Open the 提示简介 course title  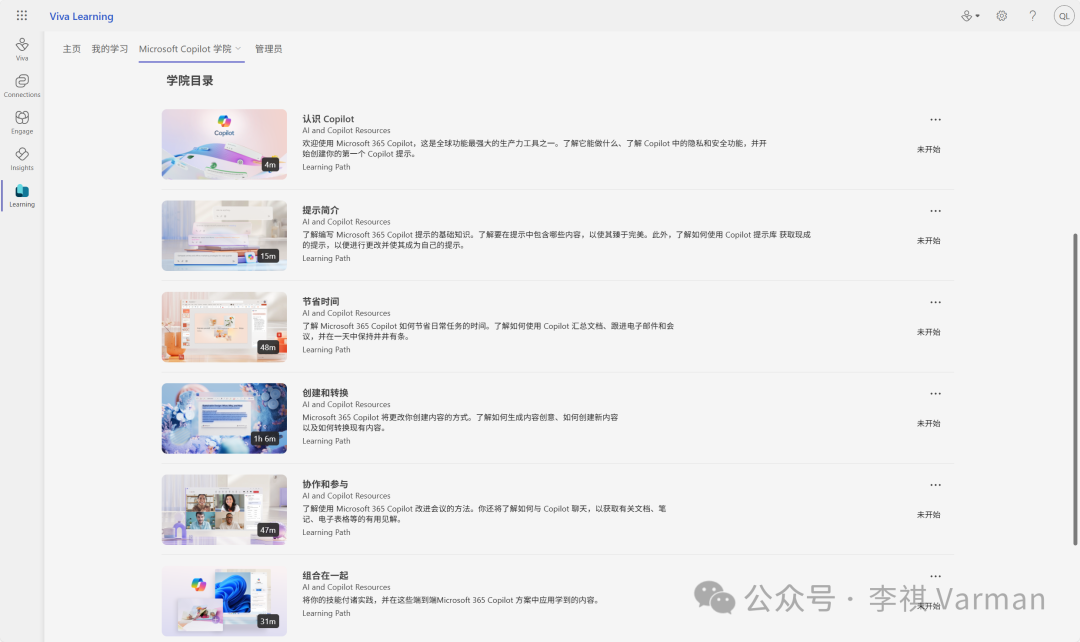(320, 210)
